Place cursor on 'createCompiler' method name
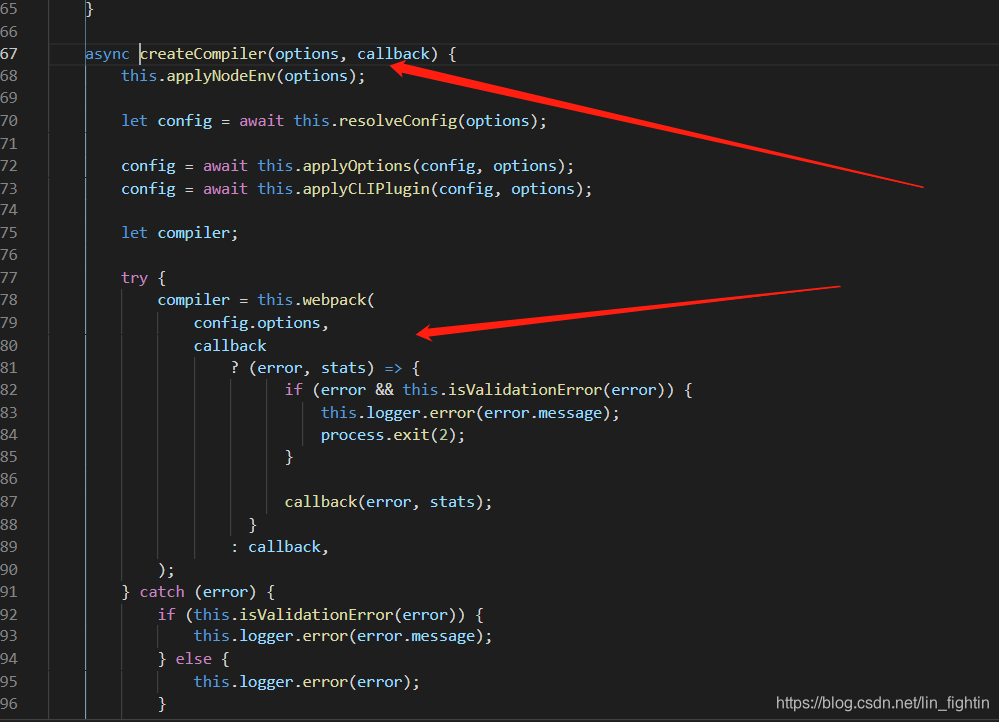The height and width of the screenshot is (722, 999). tap(203, 54)
